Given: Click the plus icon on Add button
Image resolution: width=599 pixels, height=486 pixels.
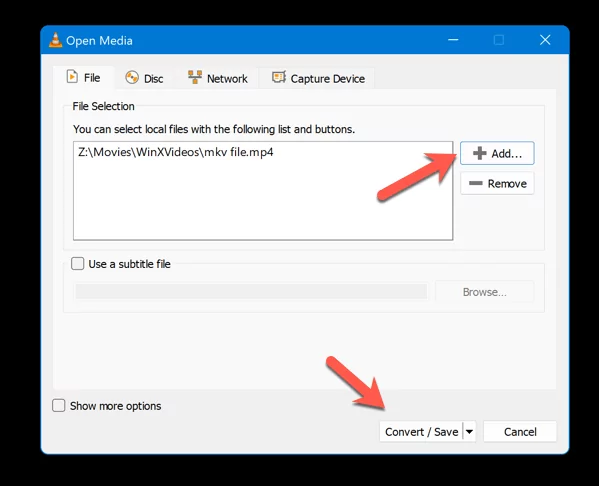Looking at the screenshot, I should [x=479, y=153].
